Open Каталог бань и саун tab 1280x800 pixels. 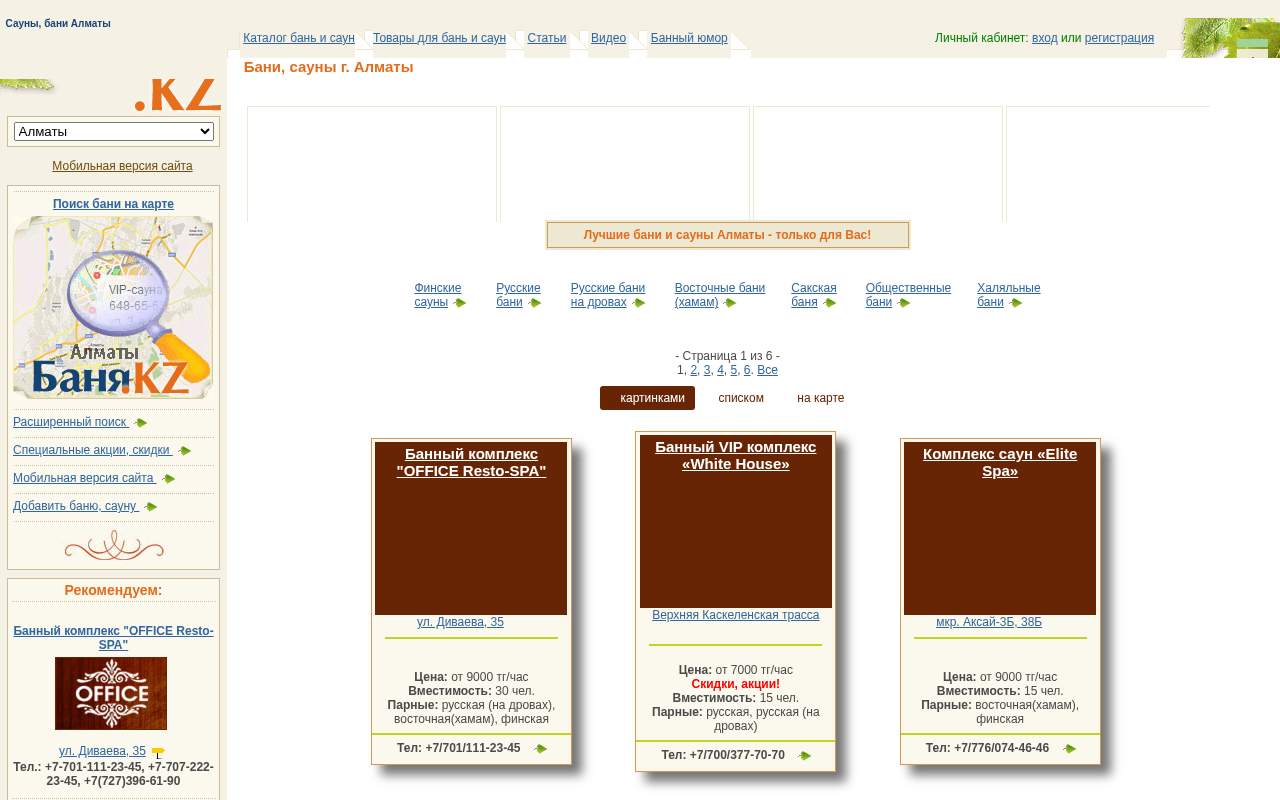coord(299,38)
